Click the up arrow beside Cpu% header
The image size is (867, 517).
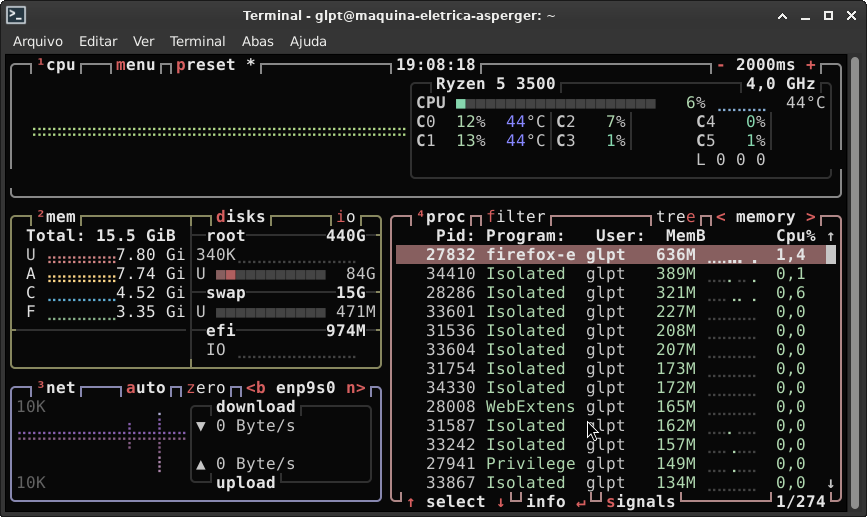pyautogui.click(x=831, y=236)
